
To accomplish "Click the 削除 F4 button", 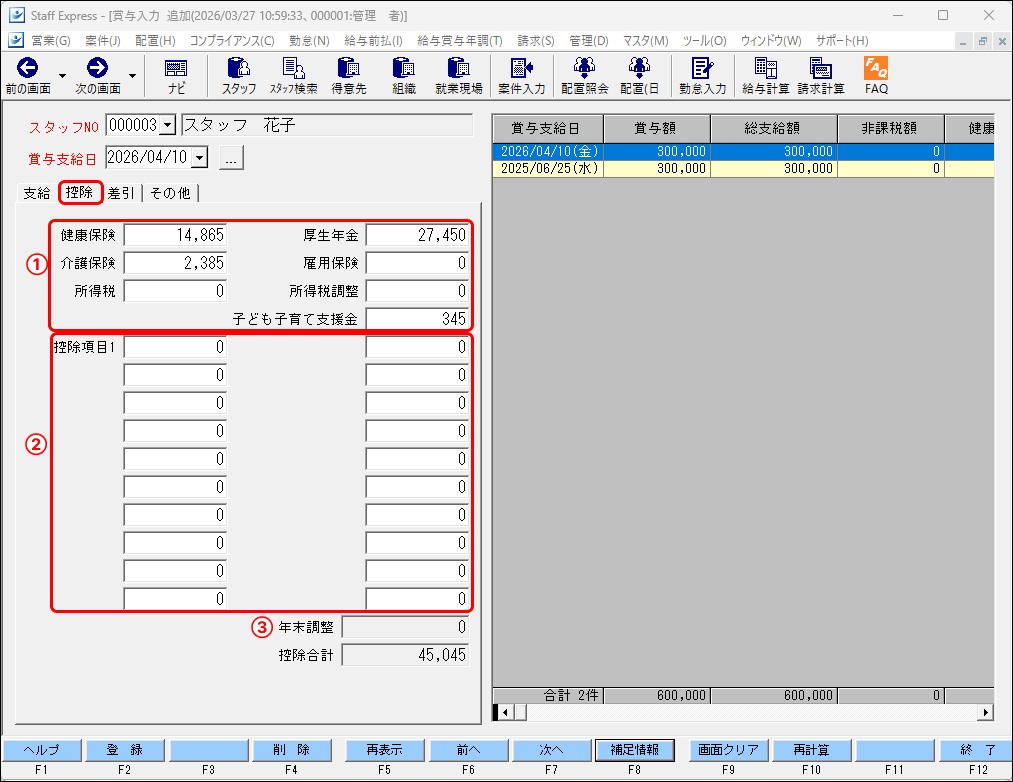I will [x=291, y=750].
